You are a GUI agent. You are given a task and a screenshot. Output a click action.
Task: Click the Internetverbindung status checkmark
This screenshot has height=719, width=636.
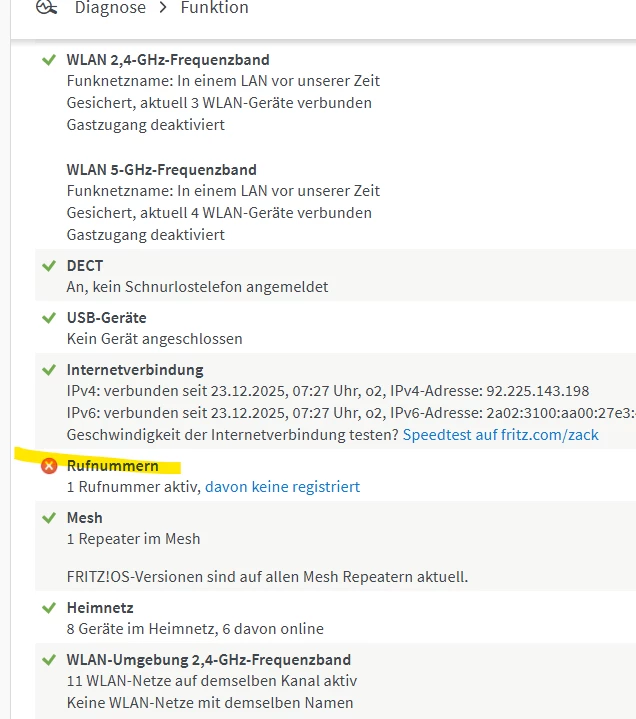point(48,370)
